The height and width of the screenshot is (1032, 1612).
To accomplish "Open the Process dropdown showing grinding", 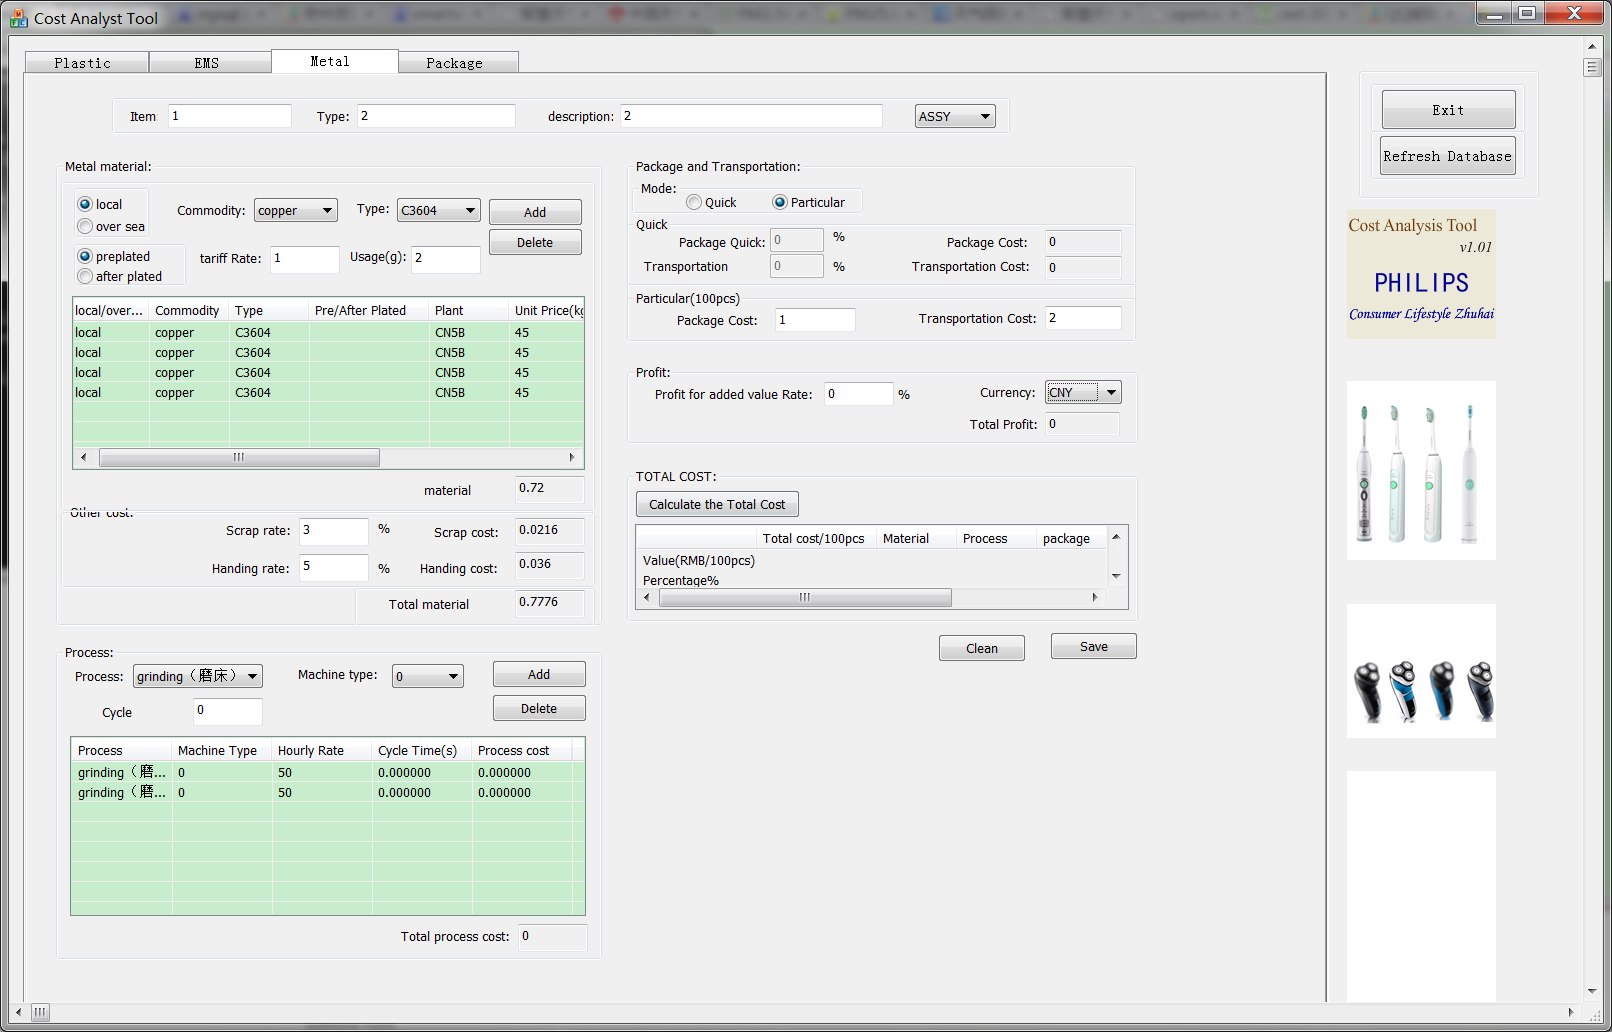I will (x=198, y=676).
